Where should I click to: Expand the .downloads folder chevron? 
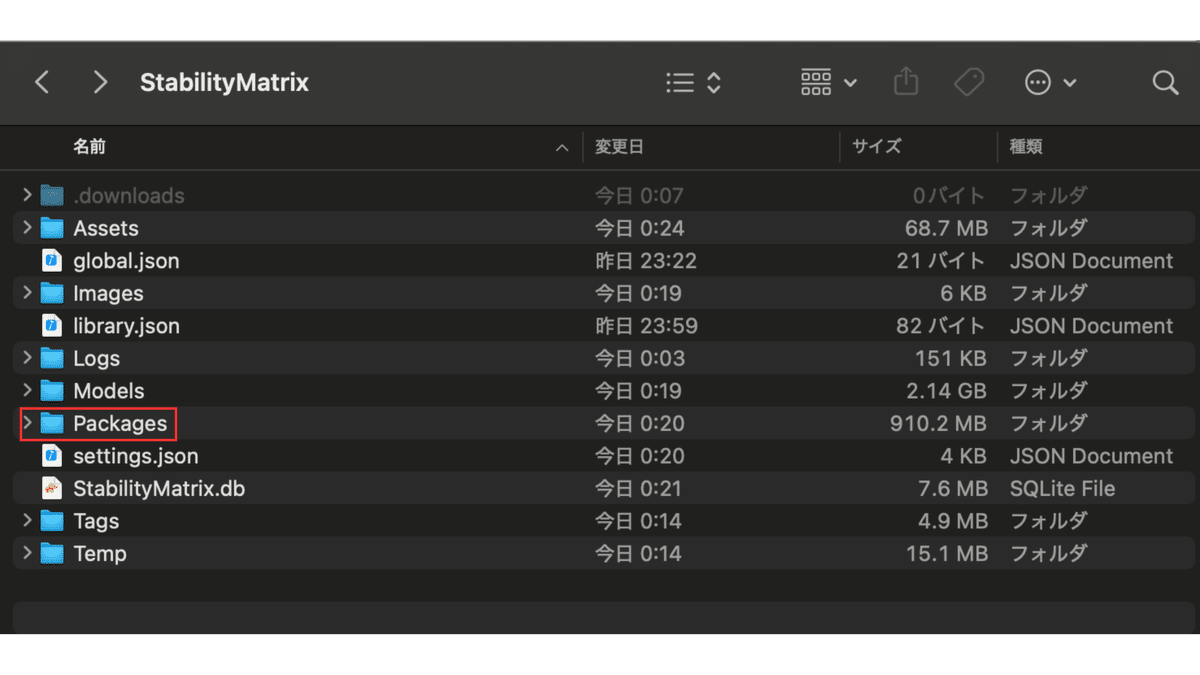pyautogui.click(x=27, y=195)
